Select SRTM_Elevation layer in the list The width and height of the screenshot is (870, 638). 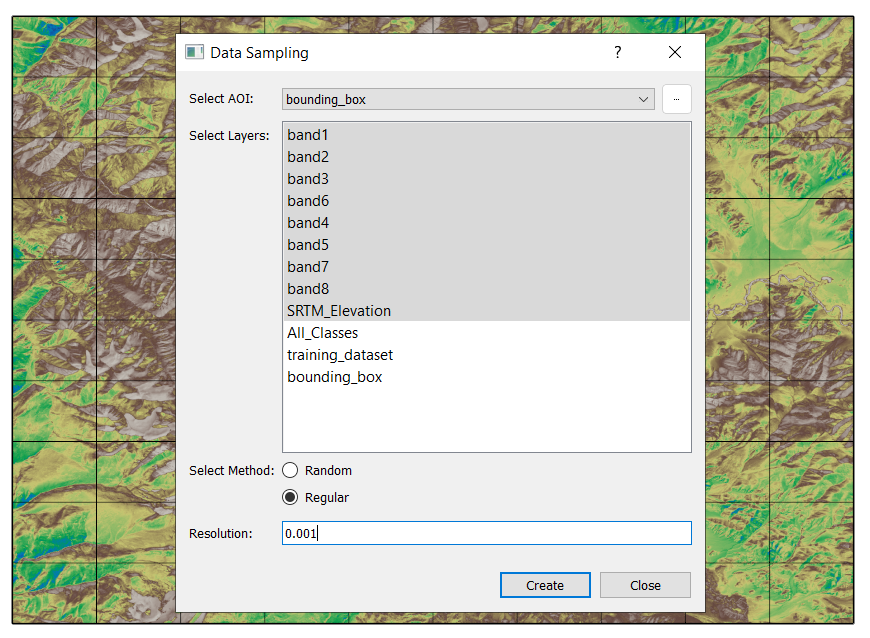coord(339,311)
